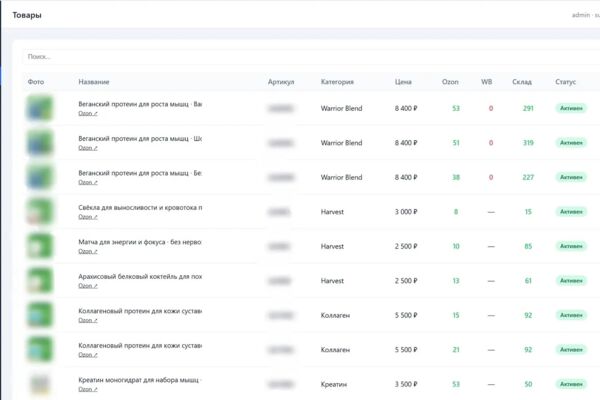
Task: Click Активен status badge for Креатин row
Action: 571,384
